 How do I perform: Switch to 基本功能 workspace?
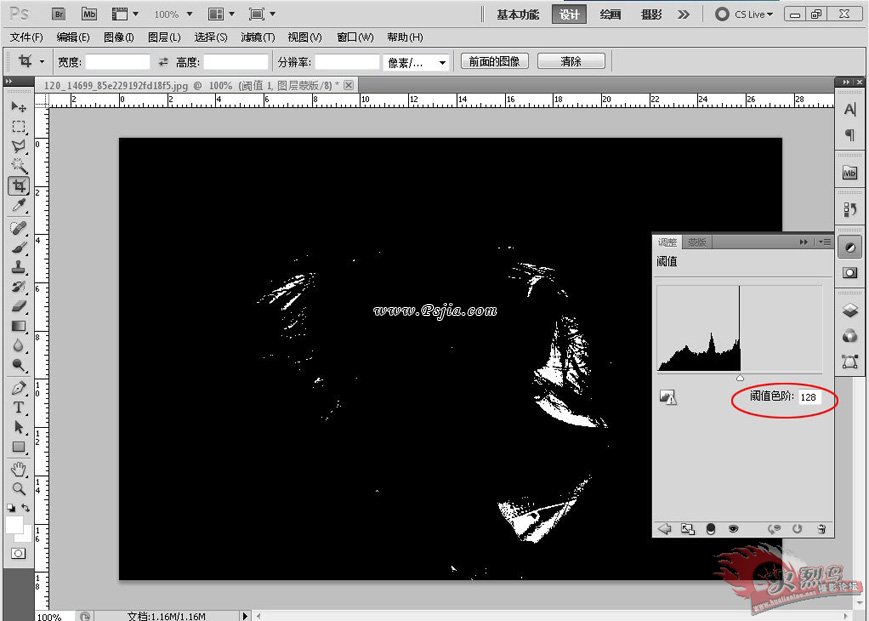(518, 15)
